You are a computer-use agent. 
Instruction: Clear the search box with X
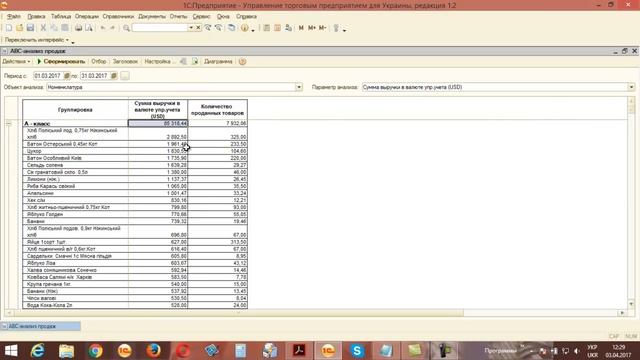pos(198,28)
